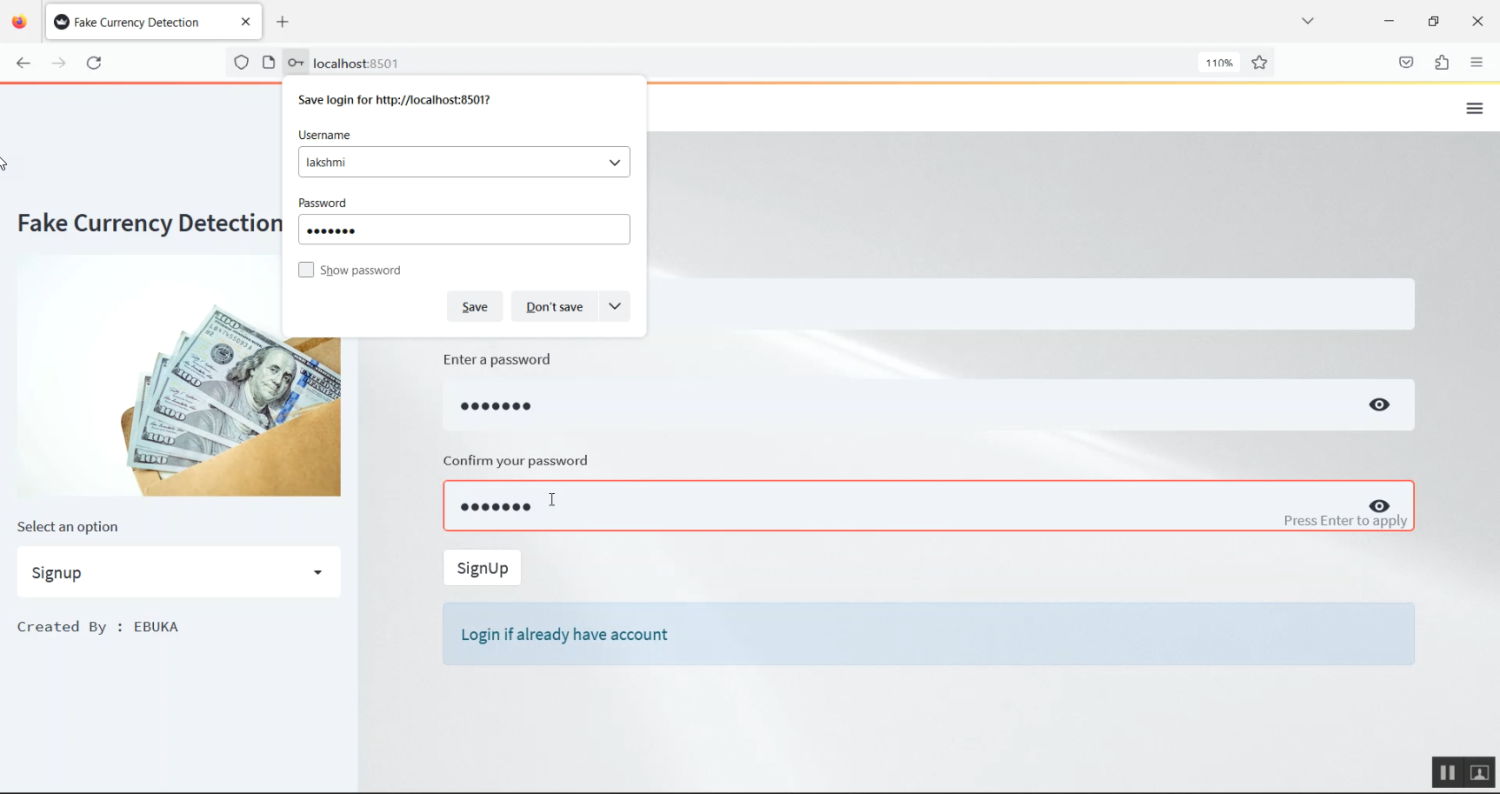Click the 'Select an option' label

[67, 527]
